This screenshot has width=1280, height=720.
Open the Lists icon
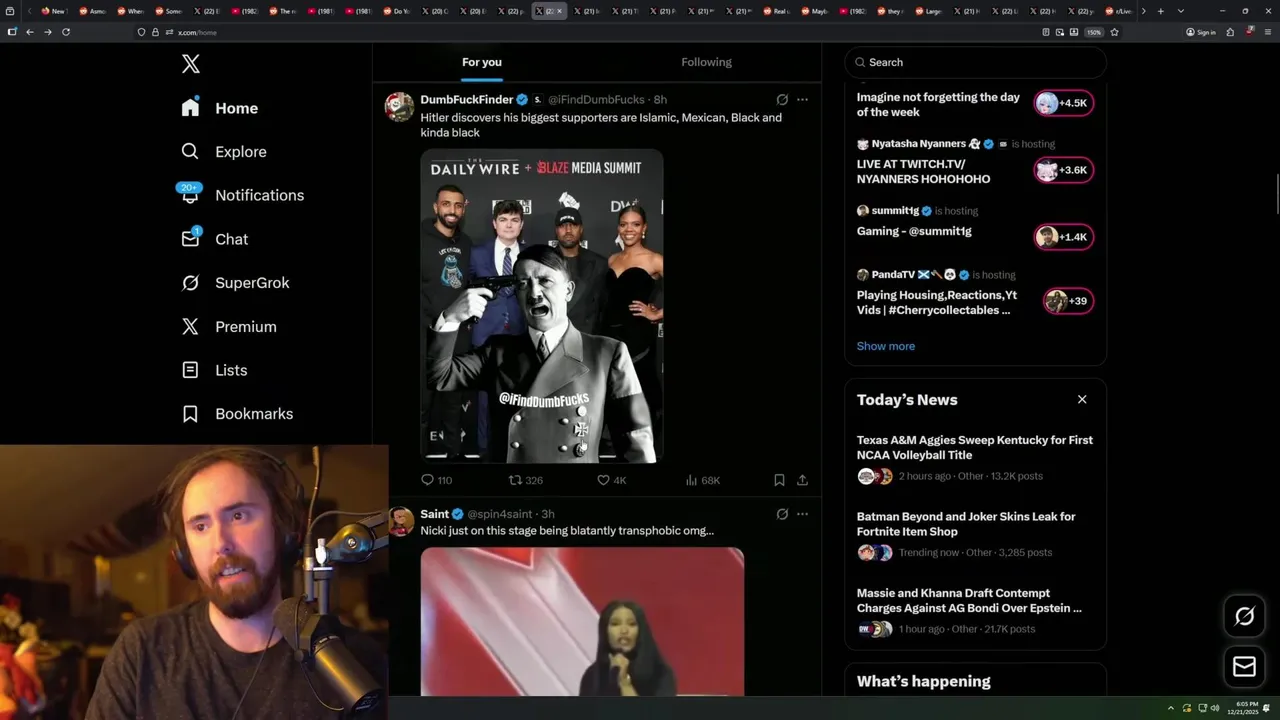click(x=190, y=370)
